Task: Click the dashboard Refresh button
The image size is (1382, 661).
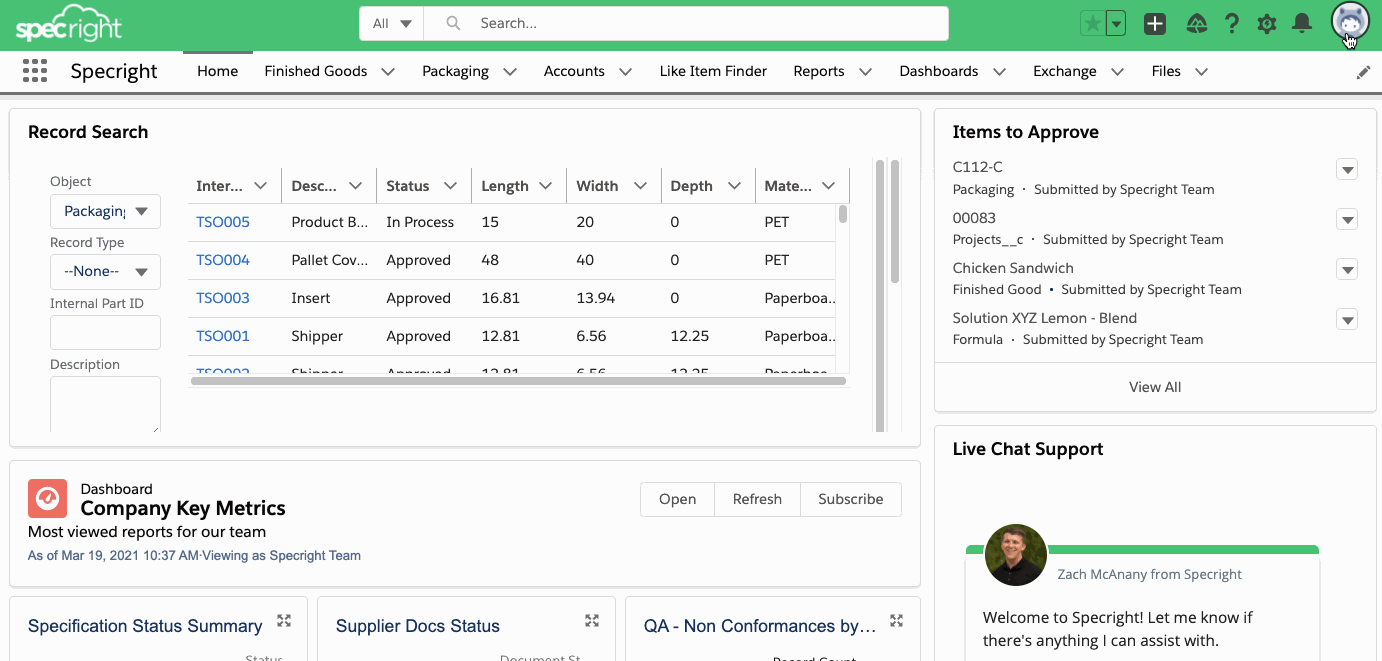Action: pyautogui.click(x=757, y=499)
